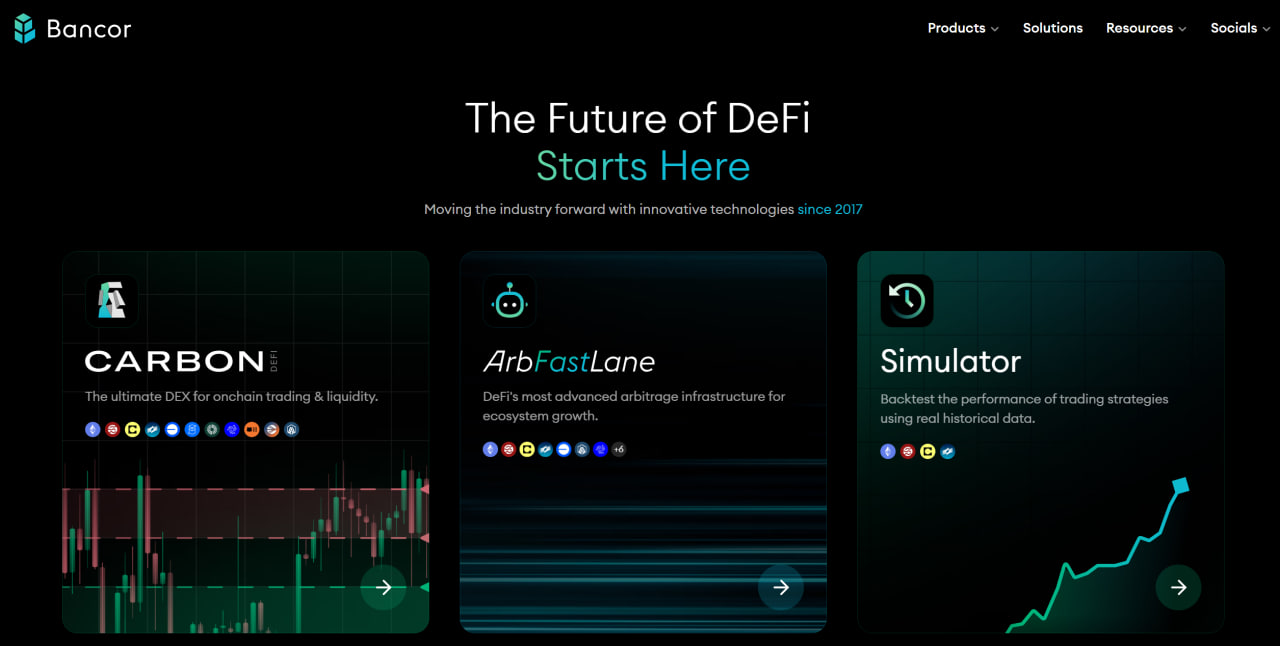The height and width of the screenshot is (646, 1280).
Task: Select yellow Celo icon on ArbFastLane card
Action: (x=527, y=449)
